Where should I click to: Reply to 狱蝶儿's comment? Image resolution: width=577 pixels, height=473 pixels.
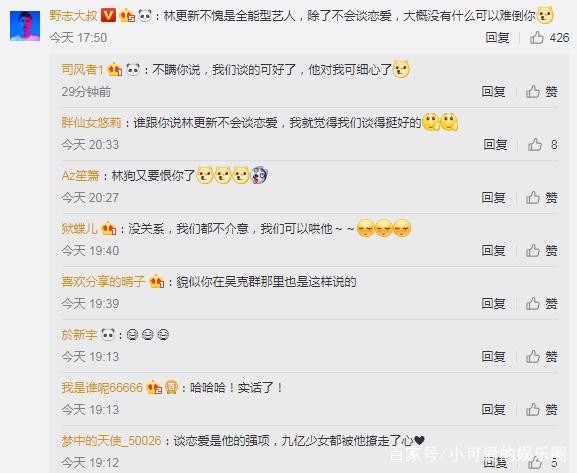pos(493,251)
